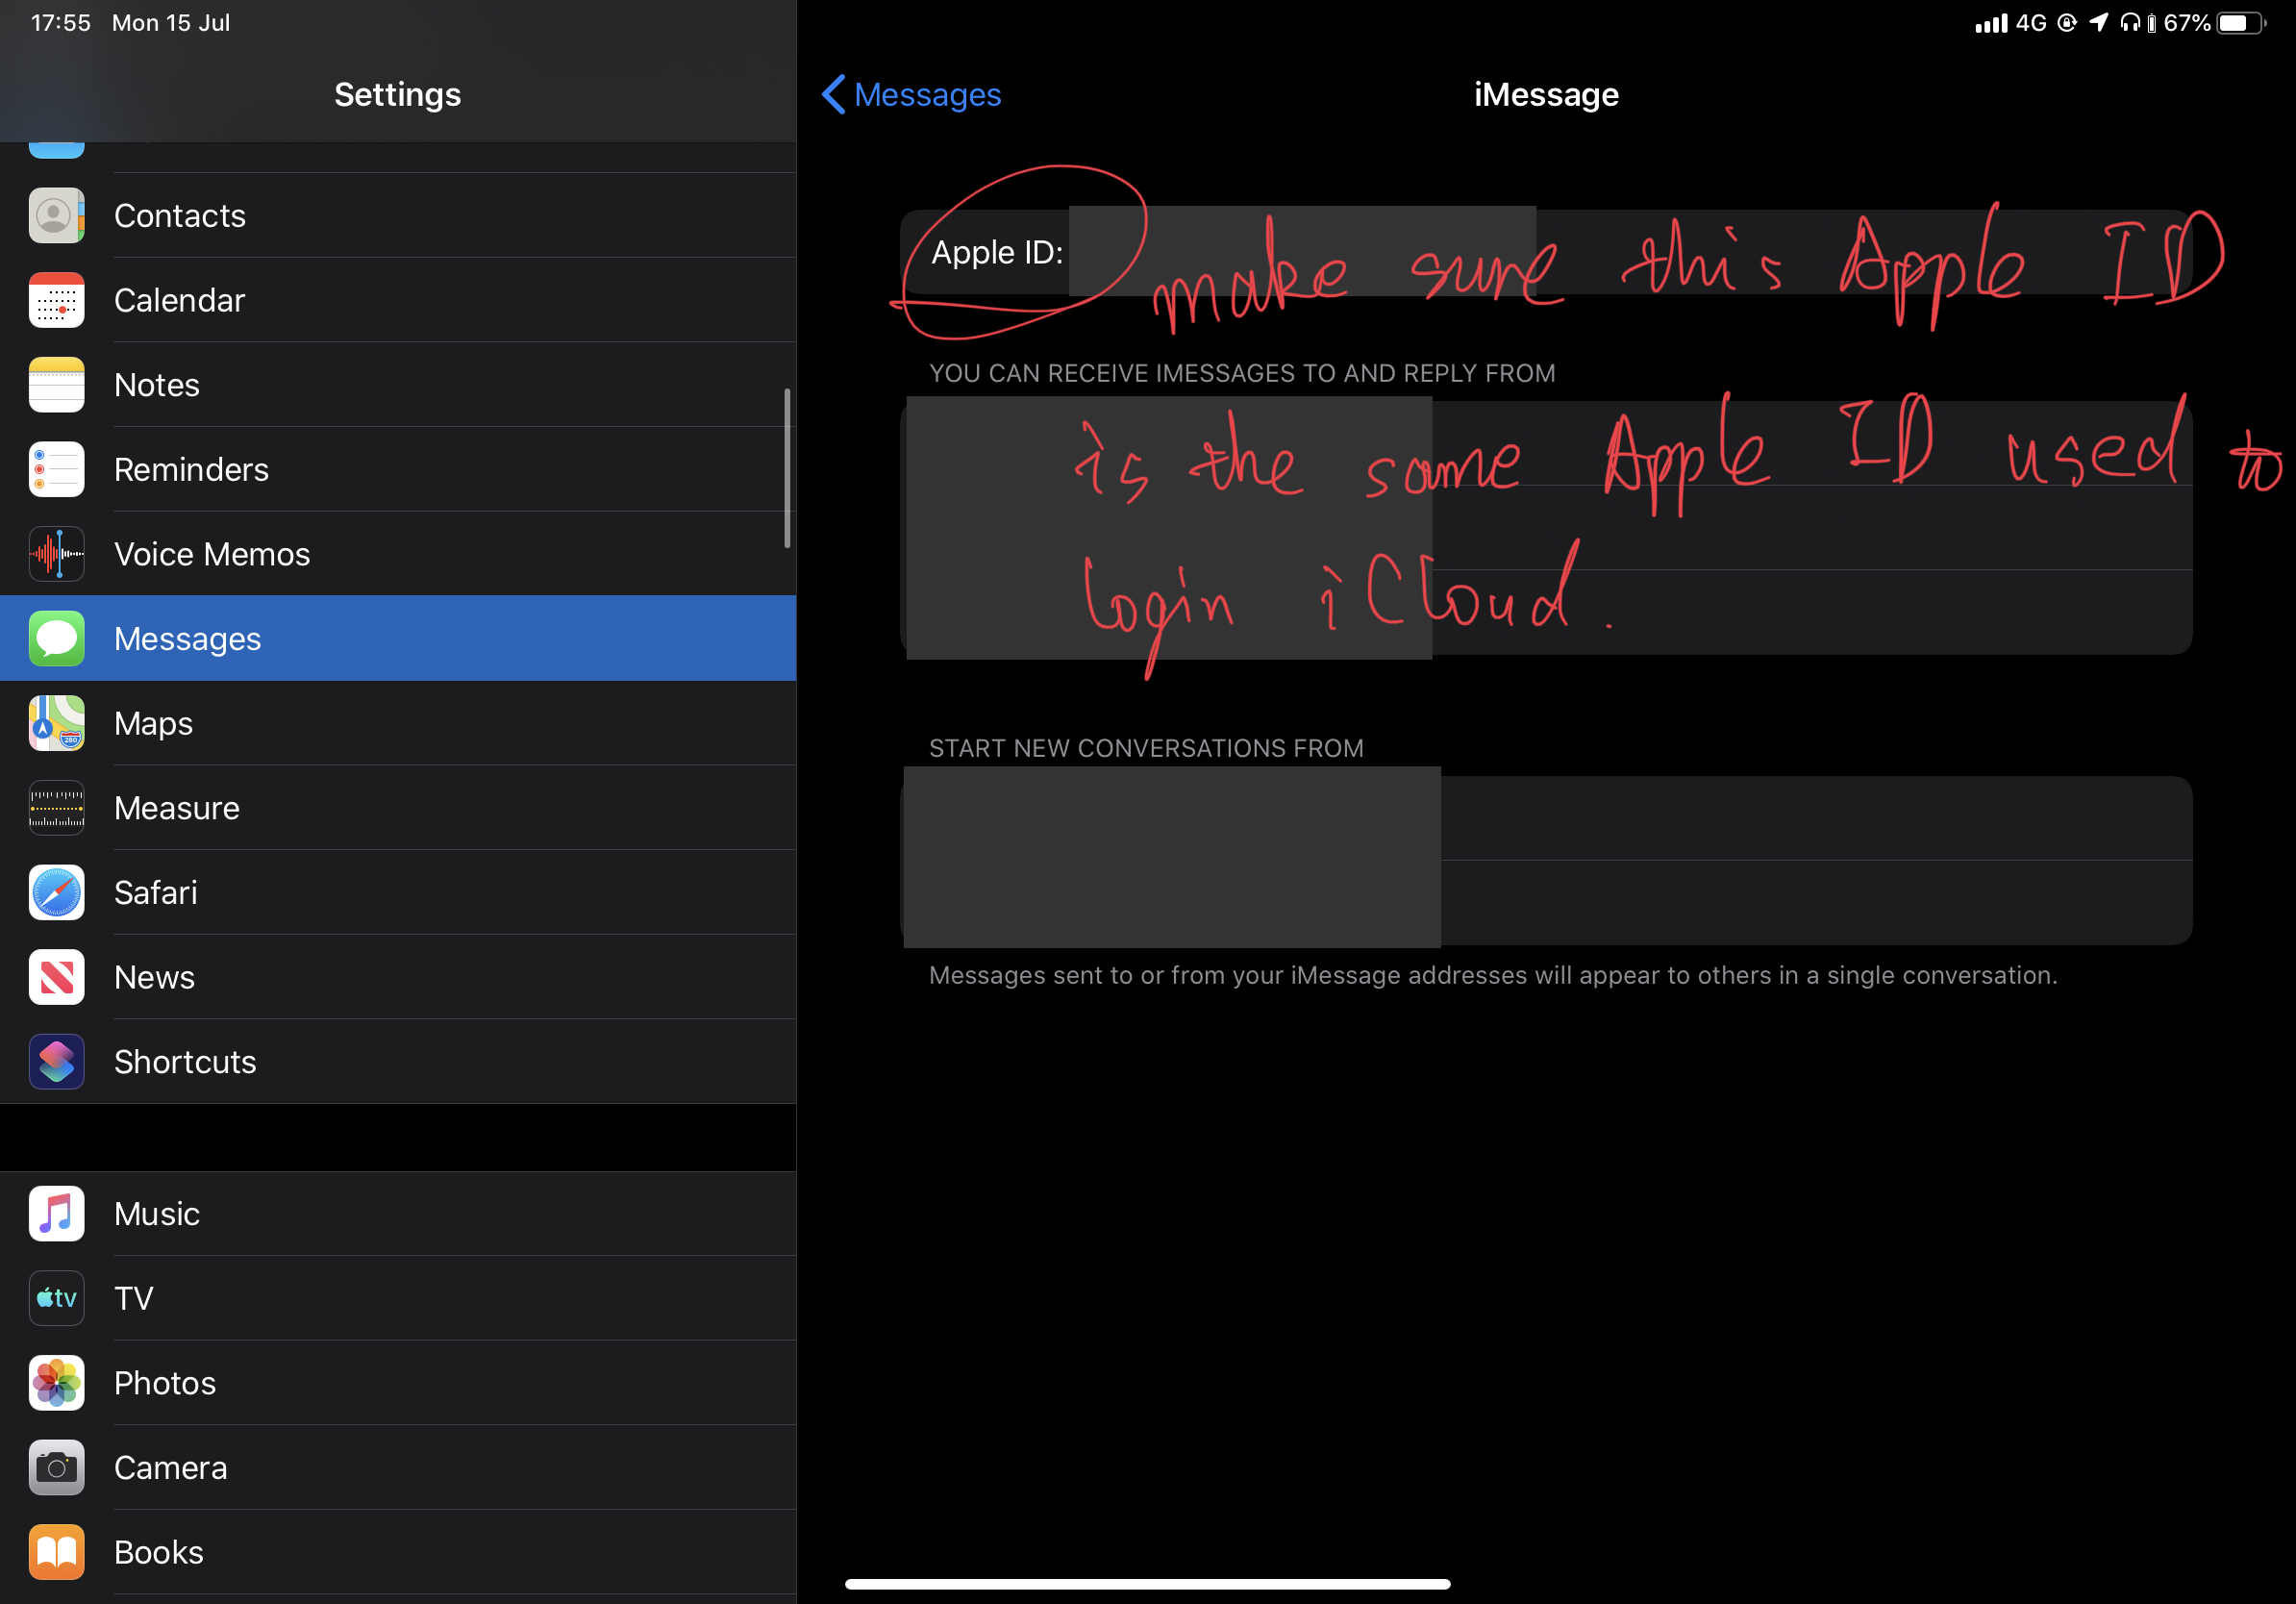The height and width of the screenshot is (1604, 2296).
Task: Tap the Calendar app icon
Action: tap(56, 300)
